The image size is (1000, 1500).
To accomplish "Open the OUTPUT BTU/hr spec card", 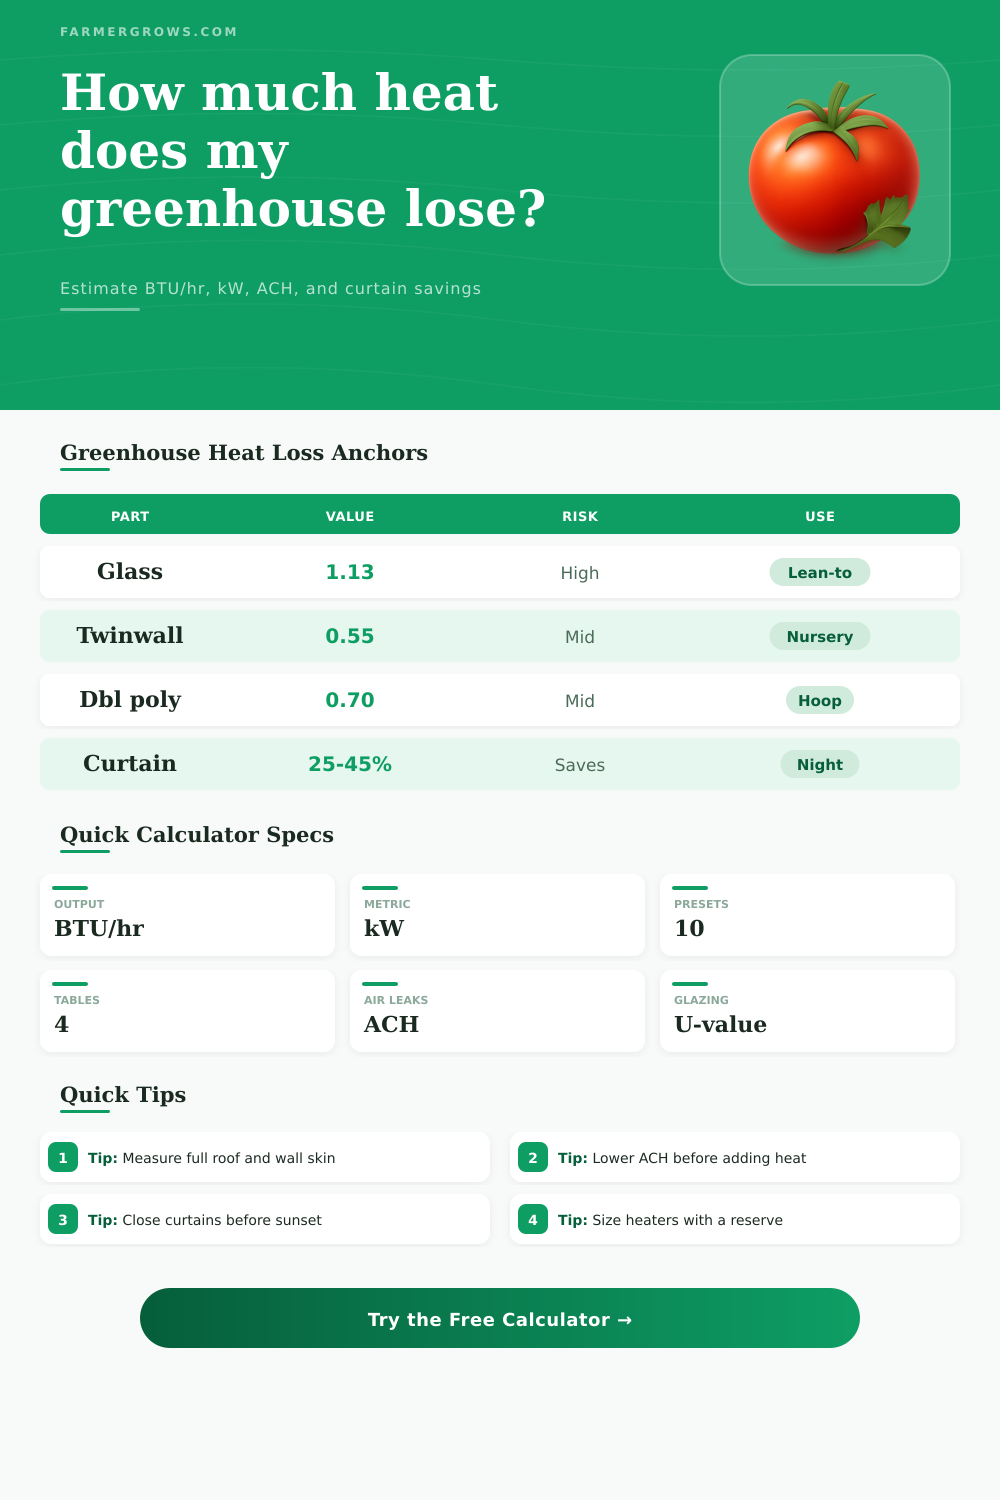I will [x=187, y=915].
